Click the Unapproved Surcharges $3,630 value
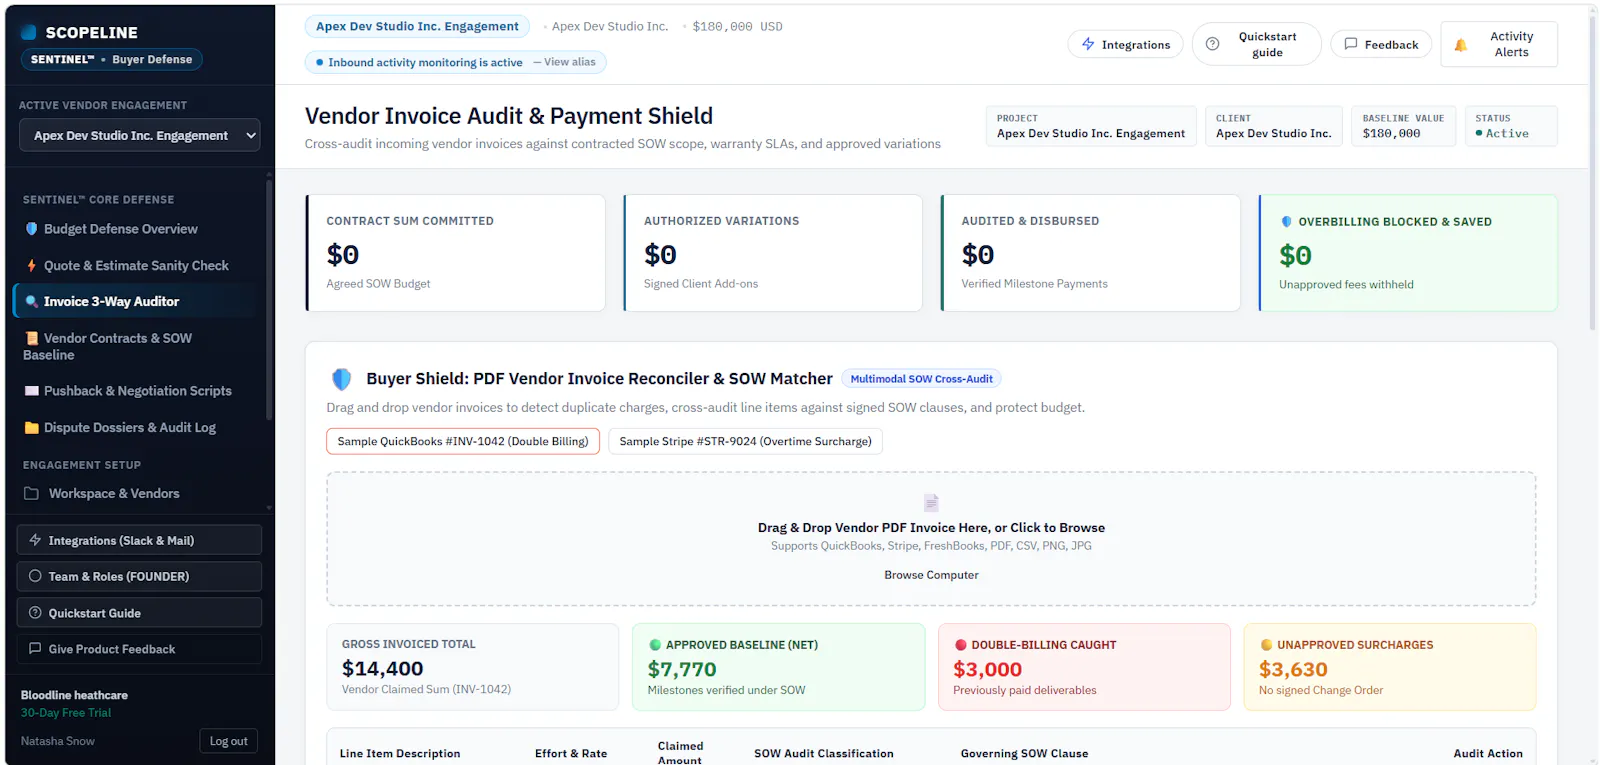Screen dimensions: 1600x765 coord(1293,669)
